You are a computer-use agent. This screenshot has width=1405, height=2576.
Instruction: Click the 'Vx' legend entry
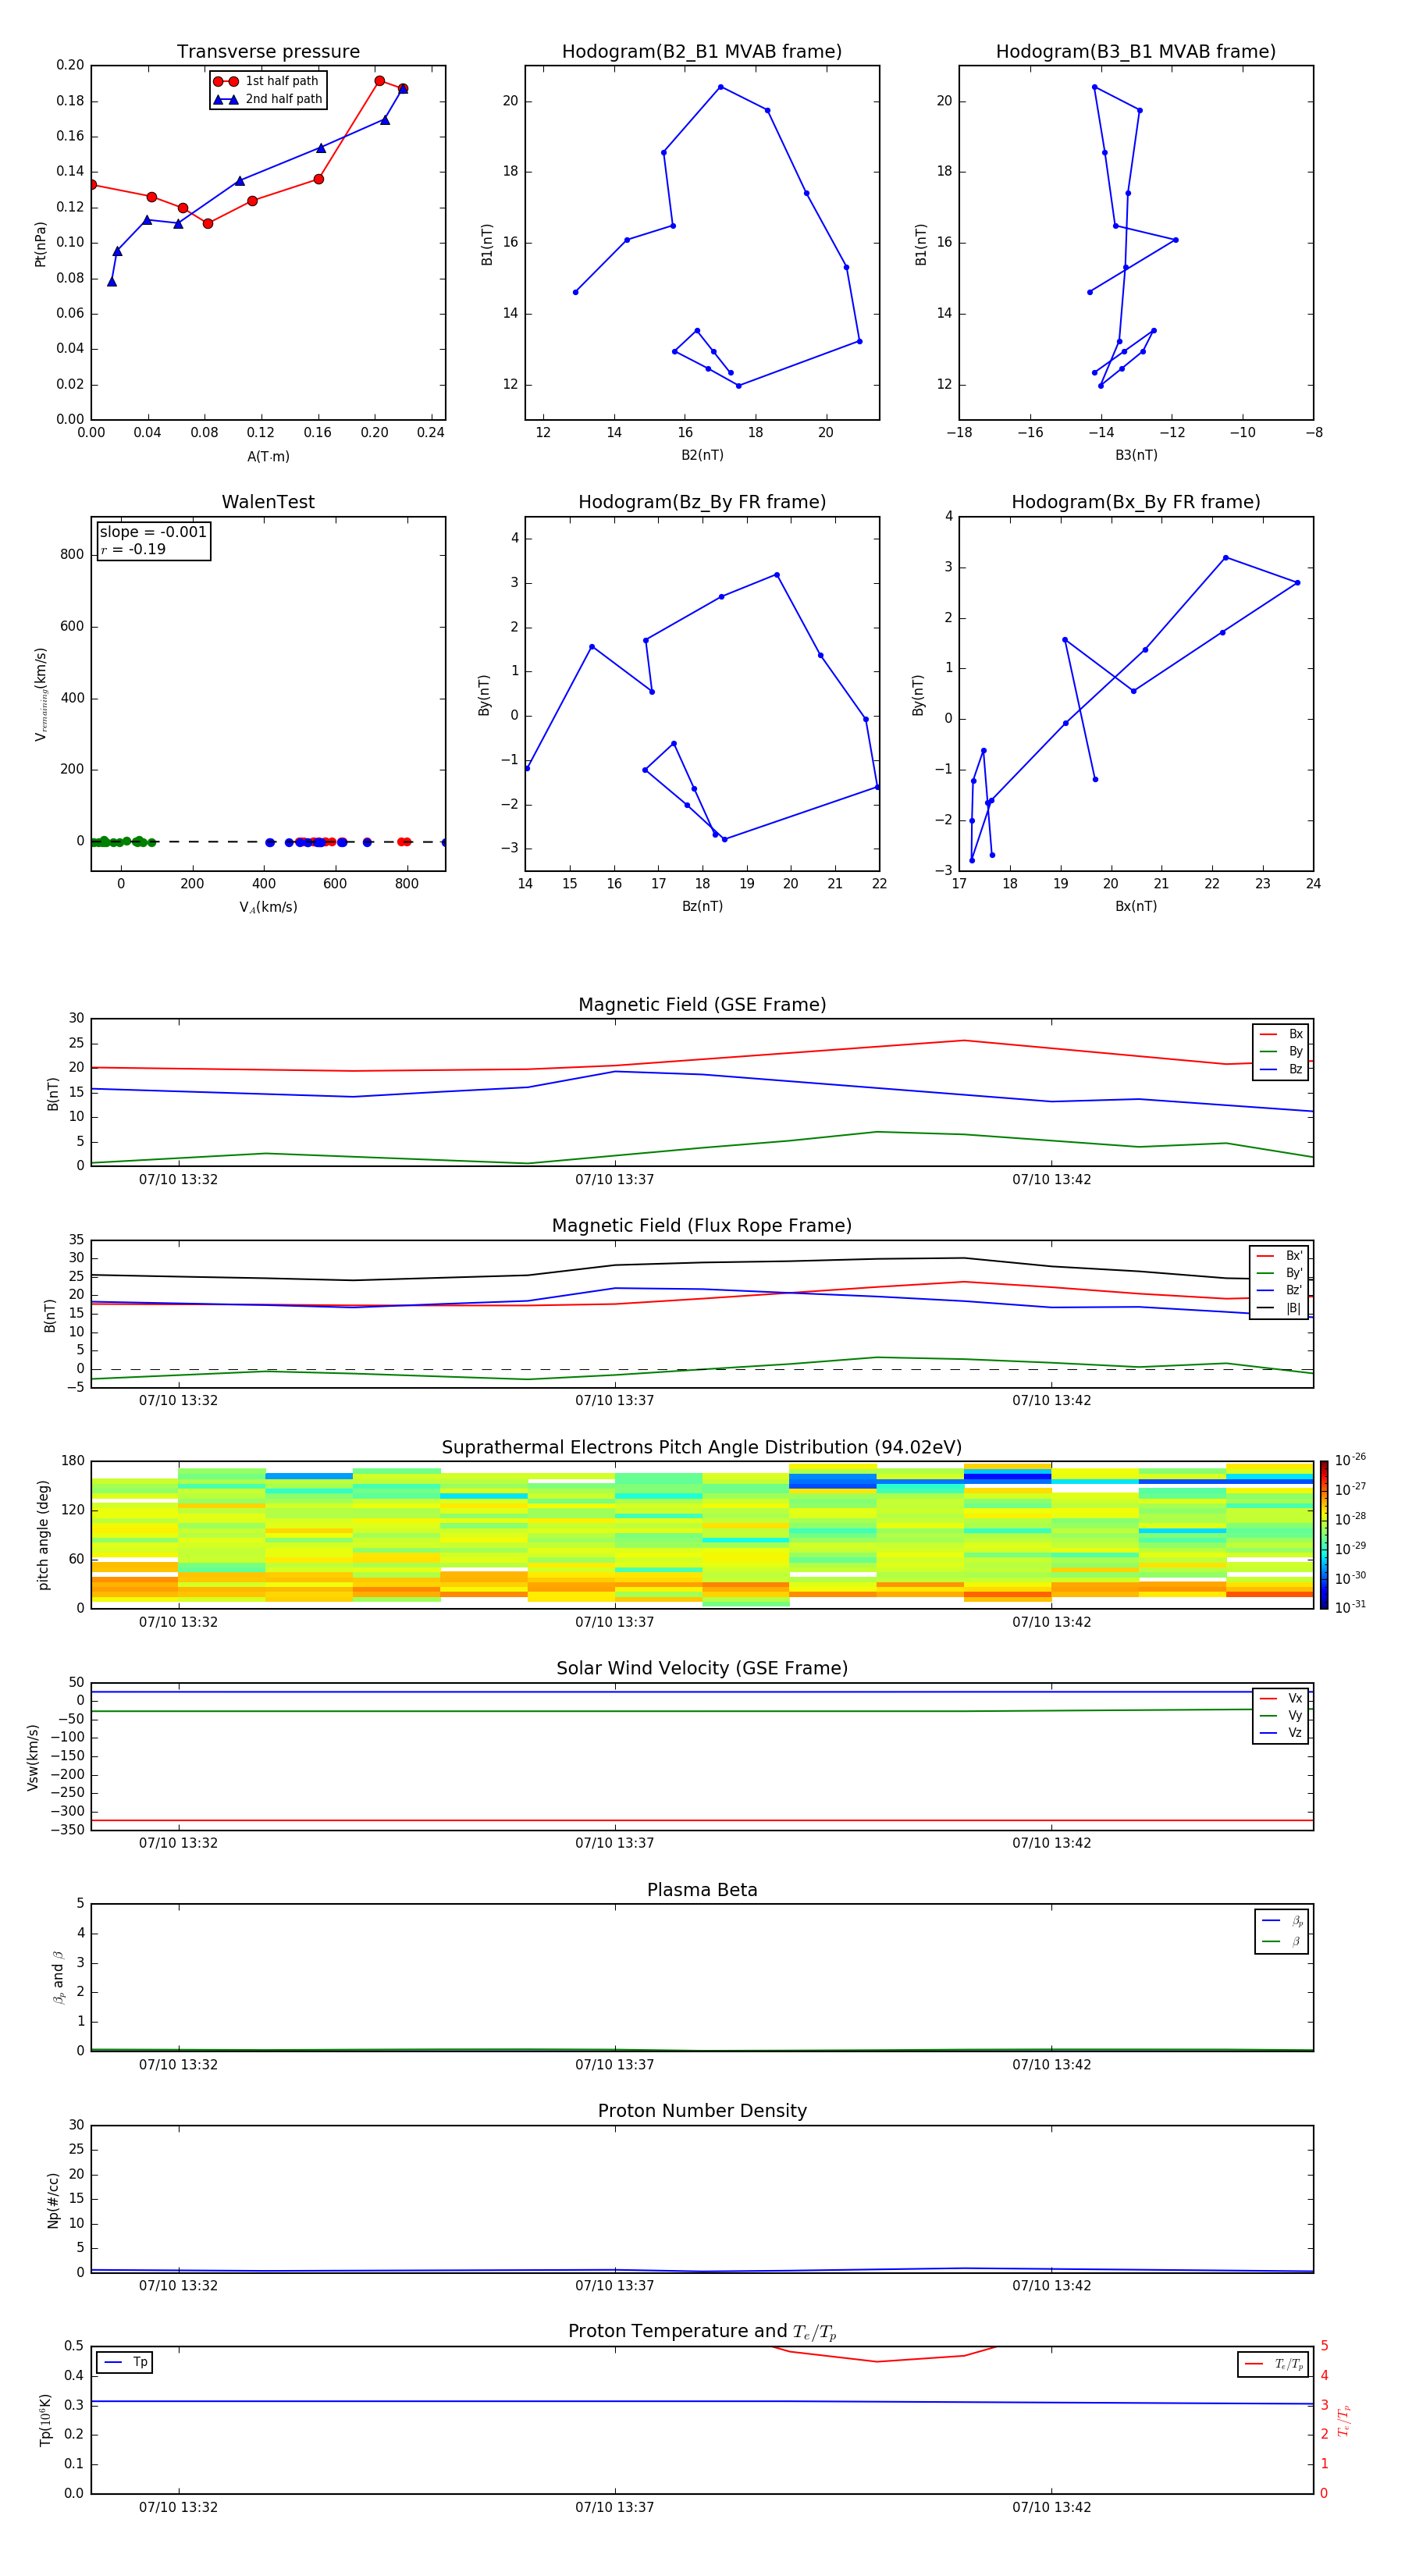(x=1281, y=1698)
